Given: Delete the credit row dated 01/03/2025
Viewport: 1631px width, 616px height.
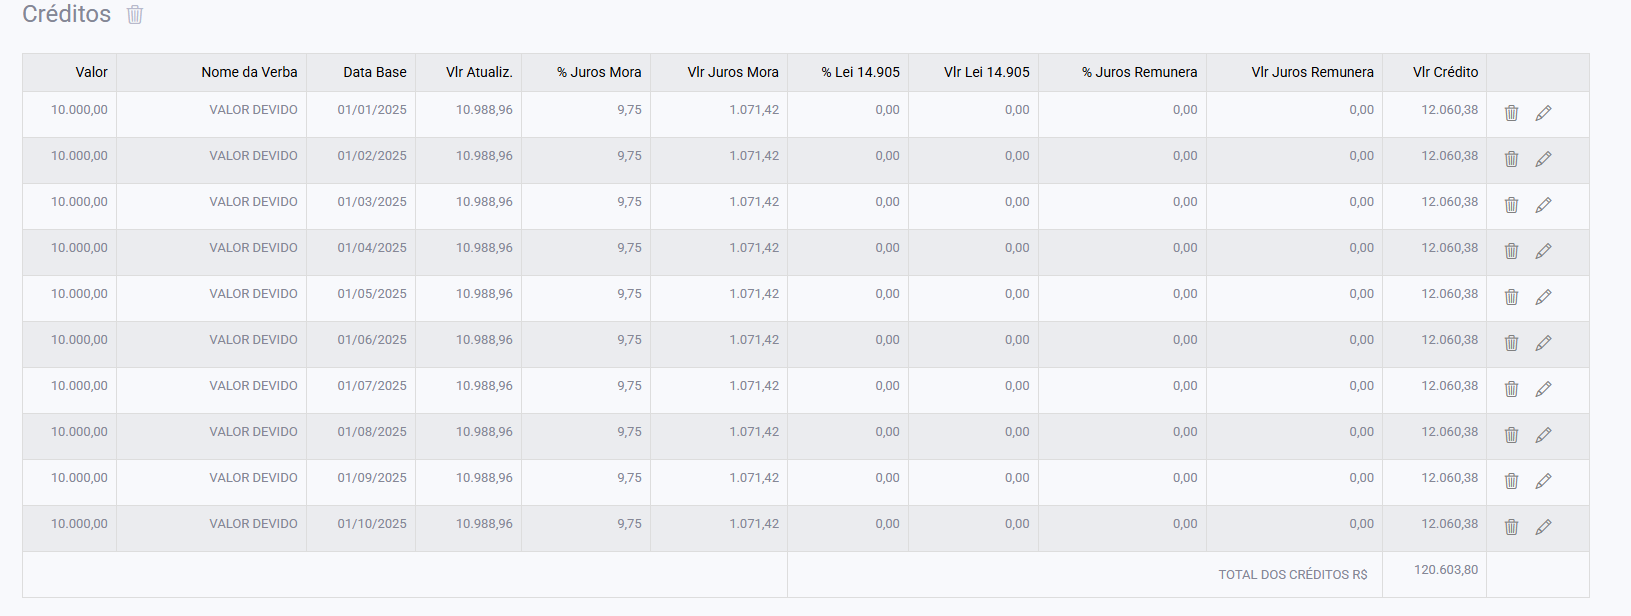Looking at the screenshot, I should (x=1511, y=205).
